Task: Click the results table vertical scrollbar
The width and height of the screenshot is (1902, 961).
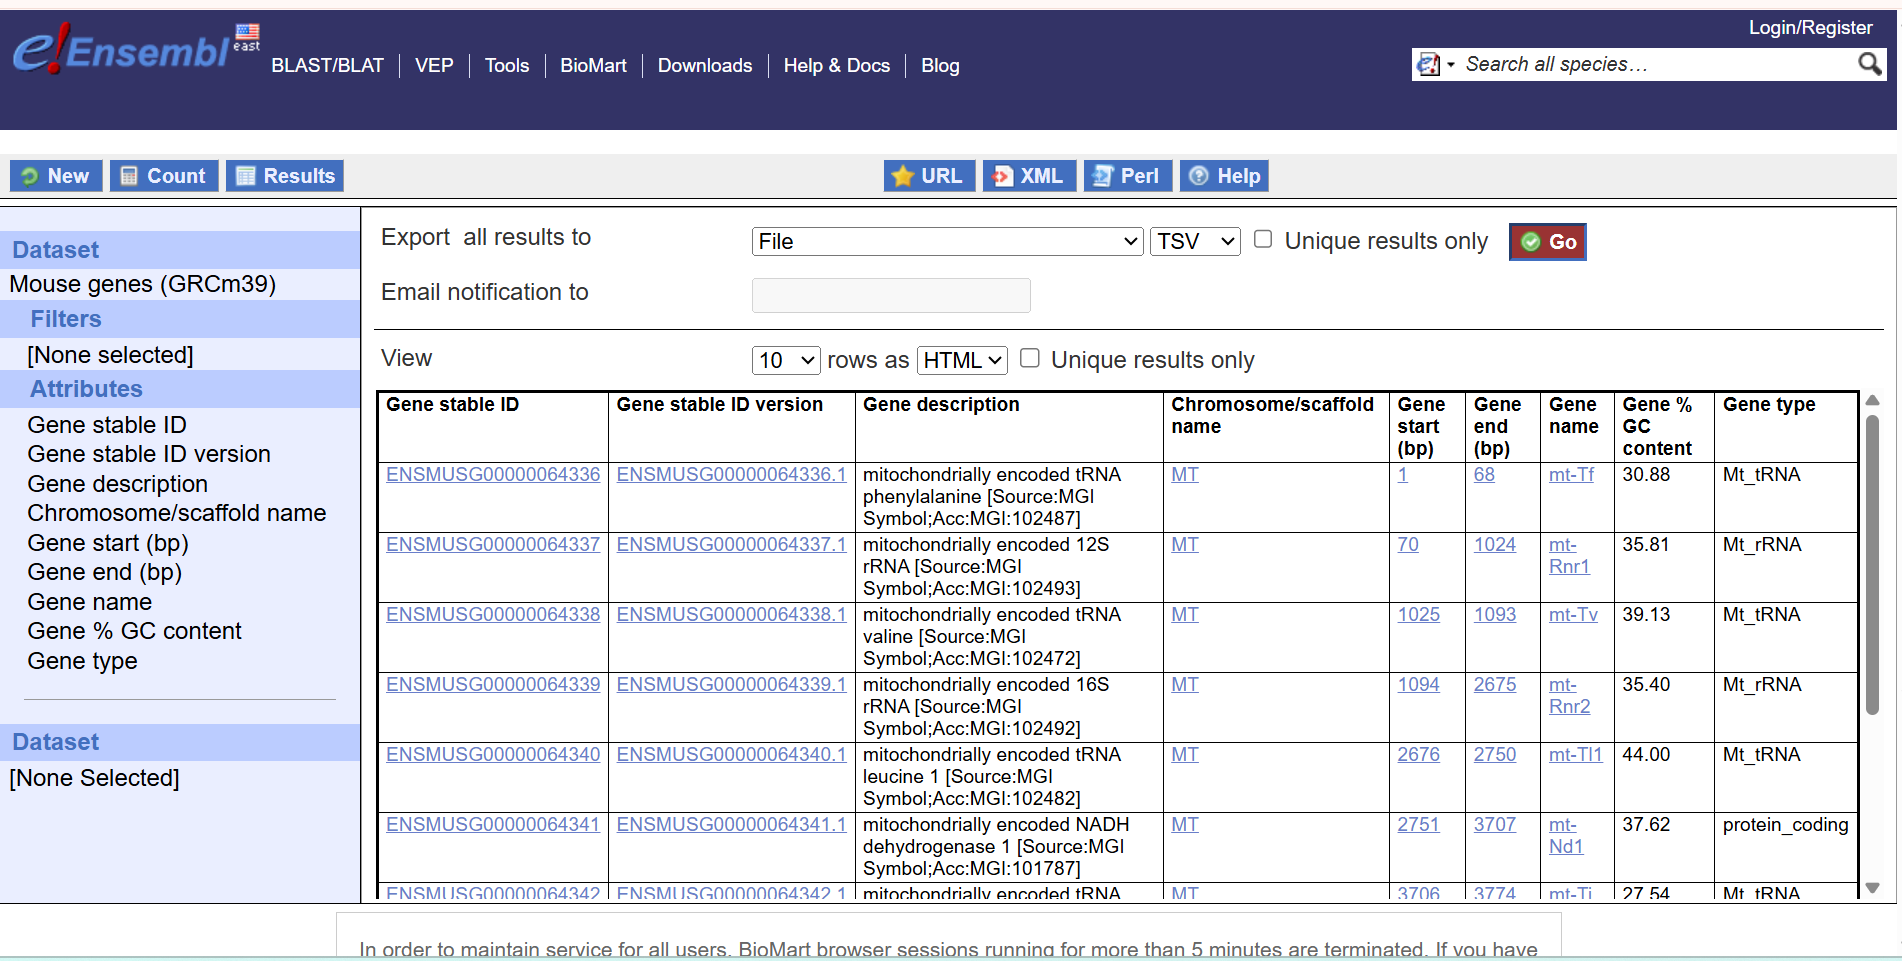Action: 1872,564
